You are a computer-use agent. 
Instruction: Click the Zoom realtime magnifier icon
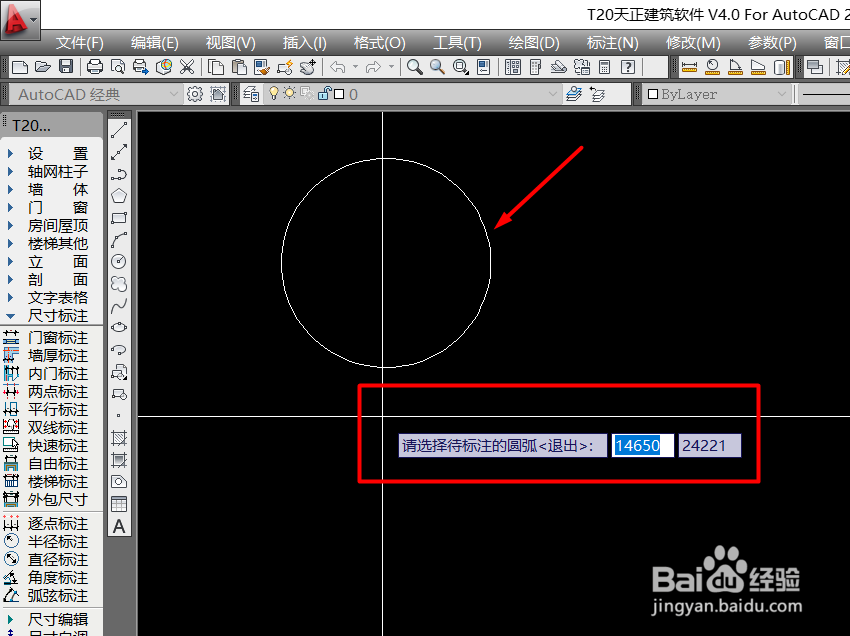pyautogui.click(x=415, y=67)
